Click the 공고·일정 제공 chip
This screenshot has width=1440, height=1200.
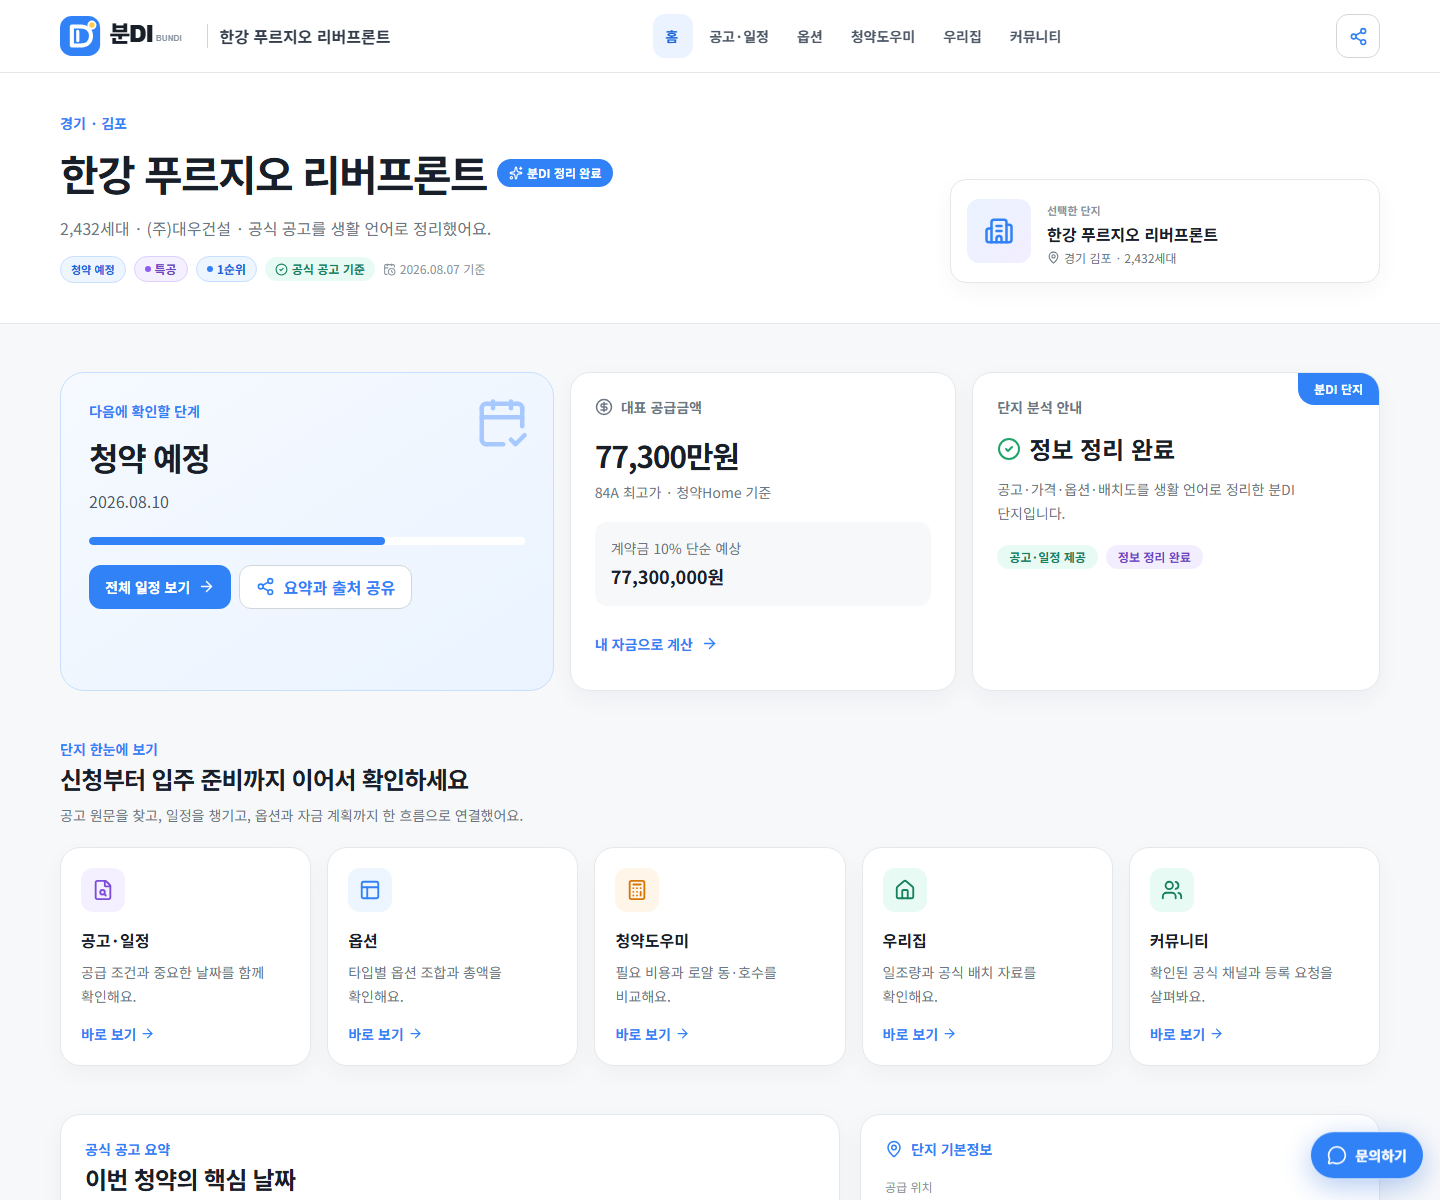[x=1047, y=557]
